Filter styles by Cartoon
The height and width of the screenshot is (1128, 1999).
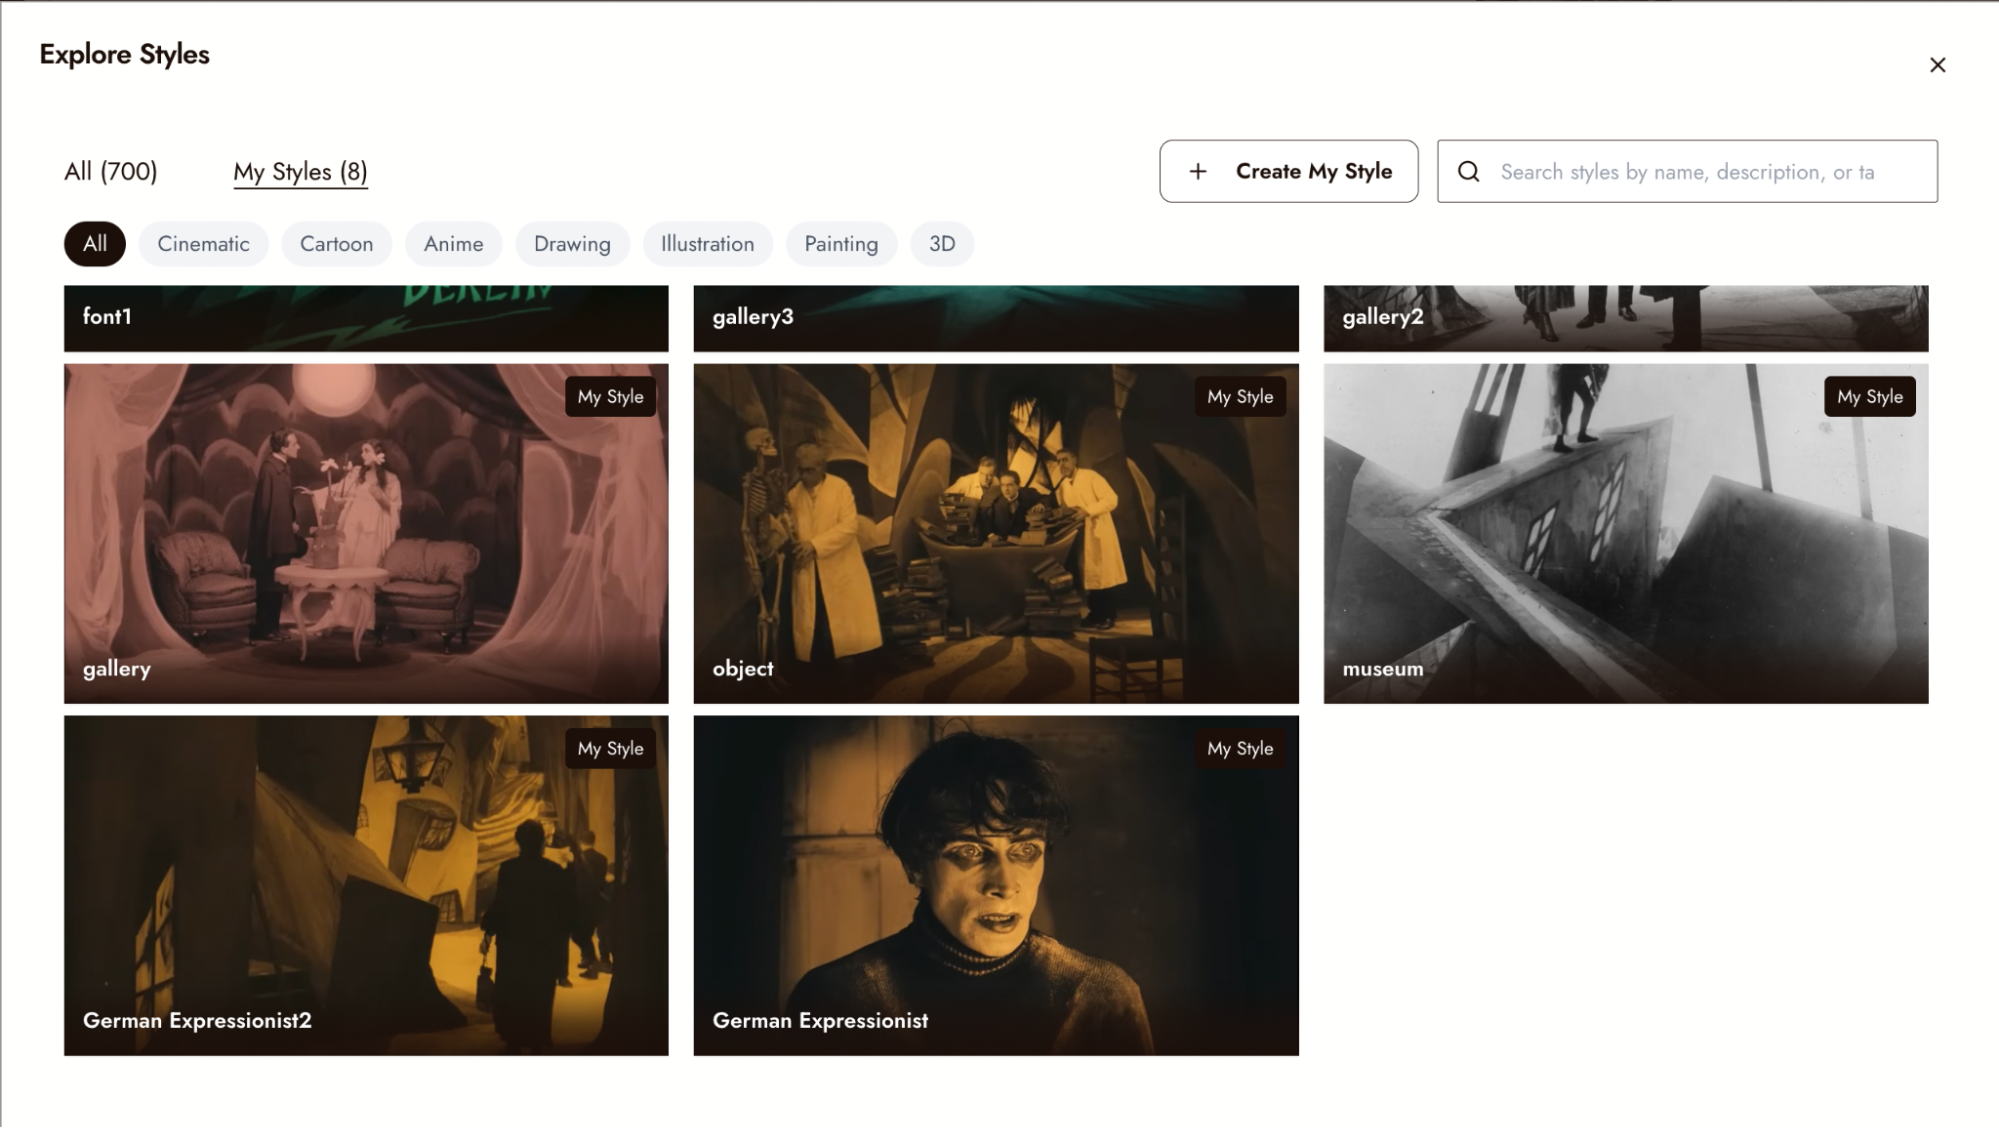coord(336,244)
